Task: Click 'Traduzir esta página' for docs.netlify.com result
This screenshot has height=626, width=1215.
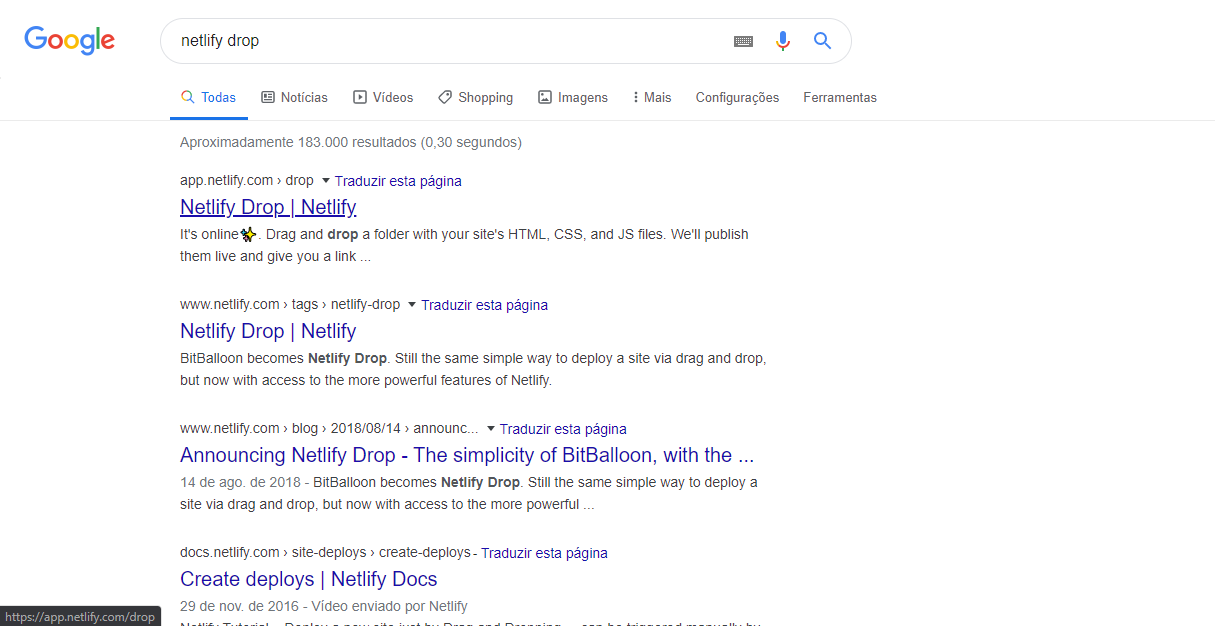Action: tap(544, 553)
